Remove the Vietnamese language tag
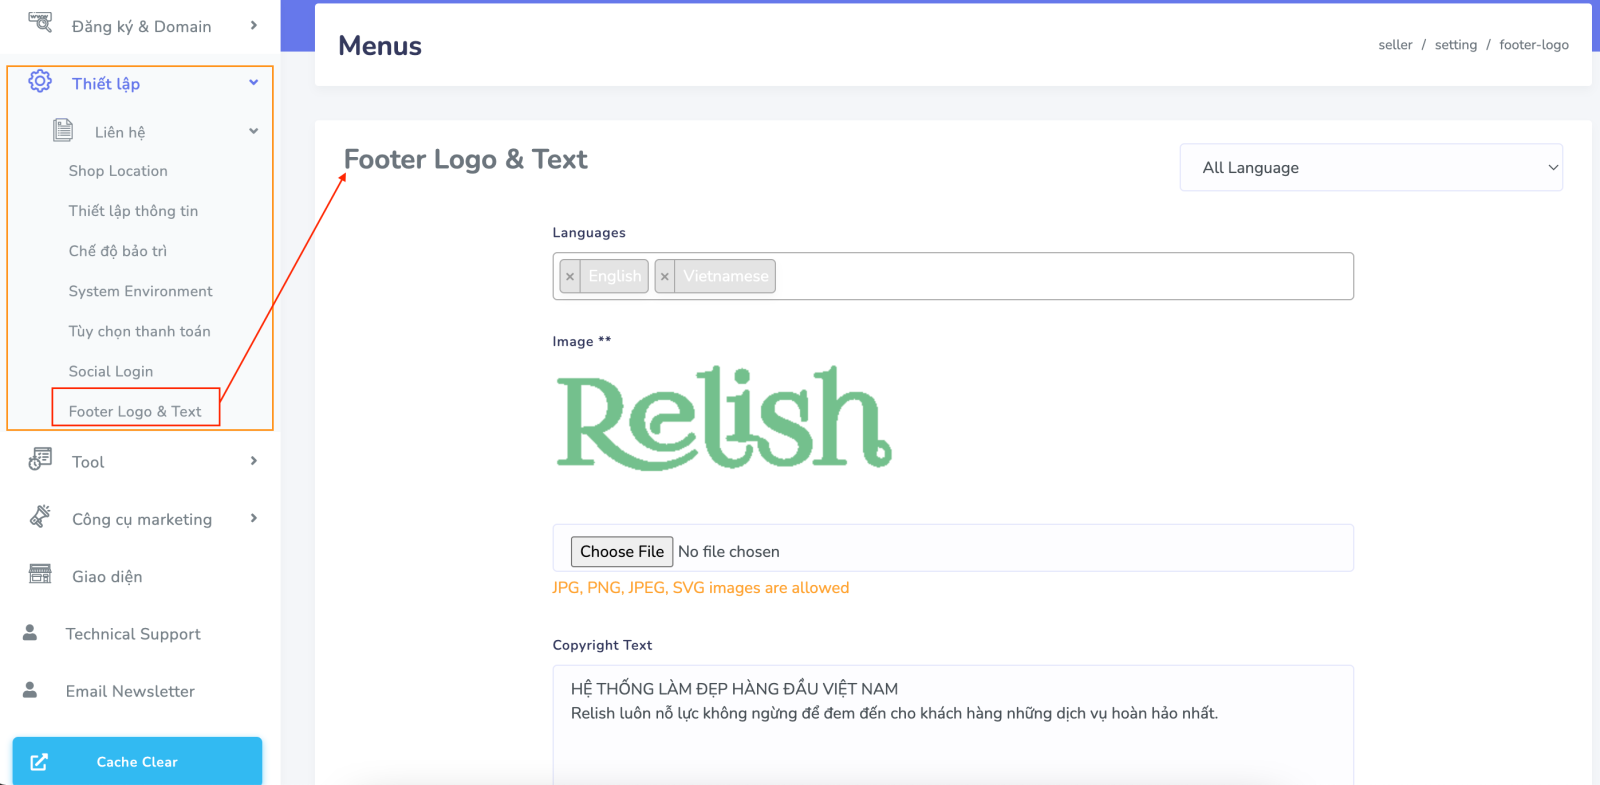 [665, 277]
